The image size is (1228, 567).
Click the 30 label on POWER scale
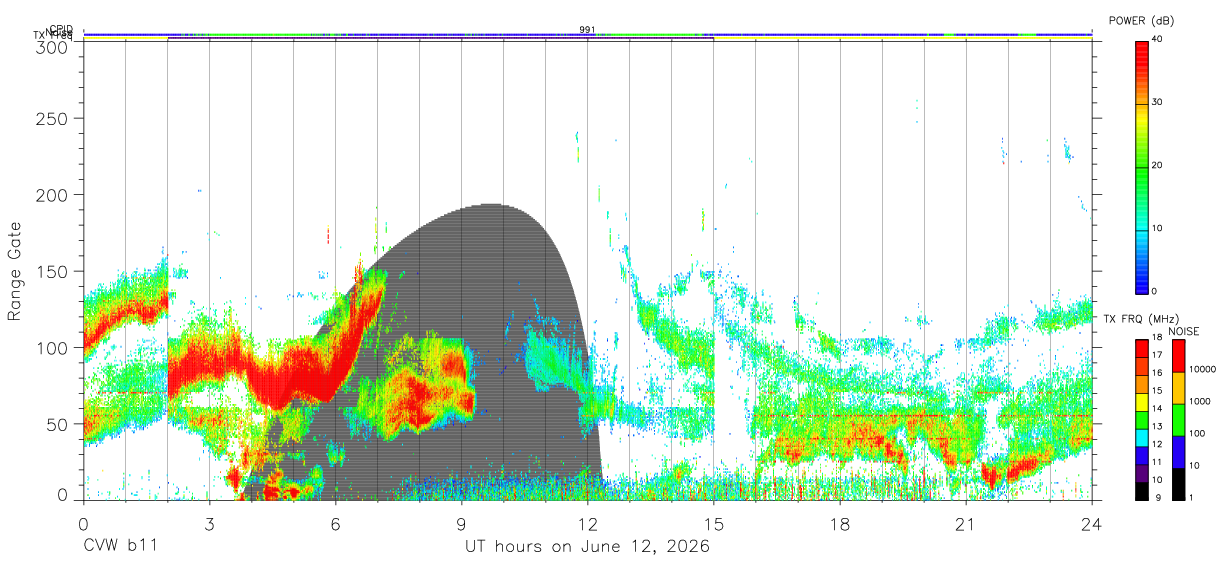click(1157, 102)
